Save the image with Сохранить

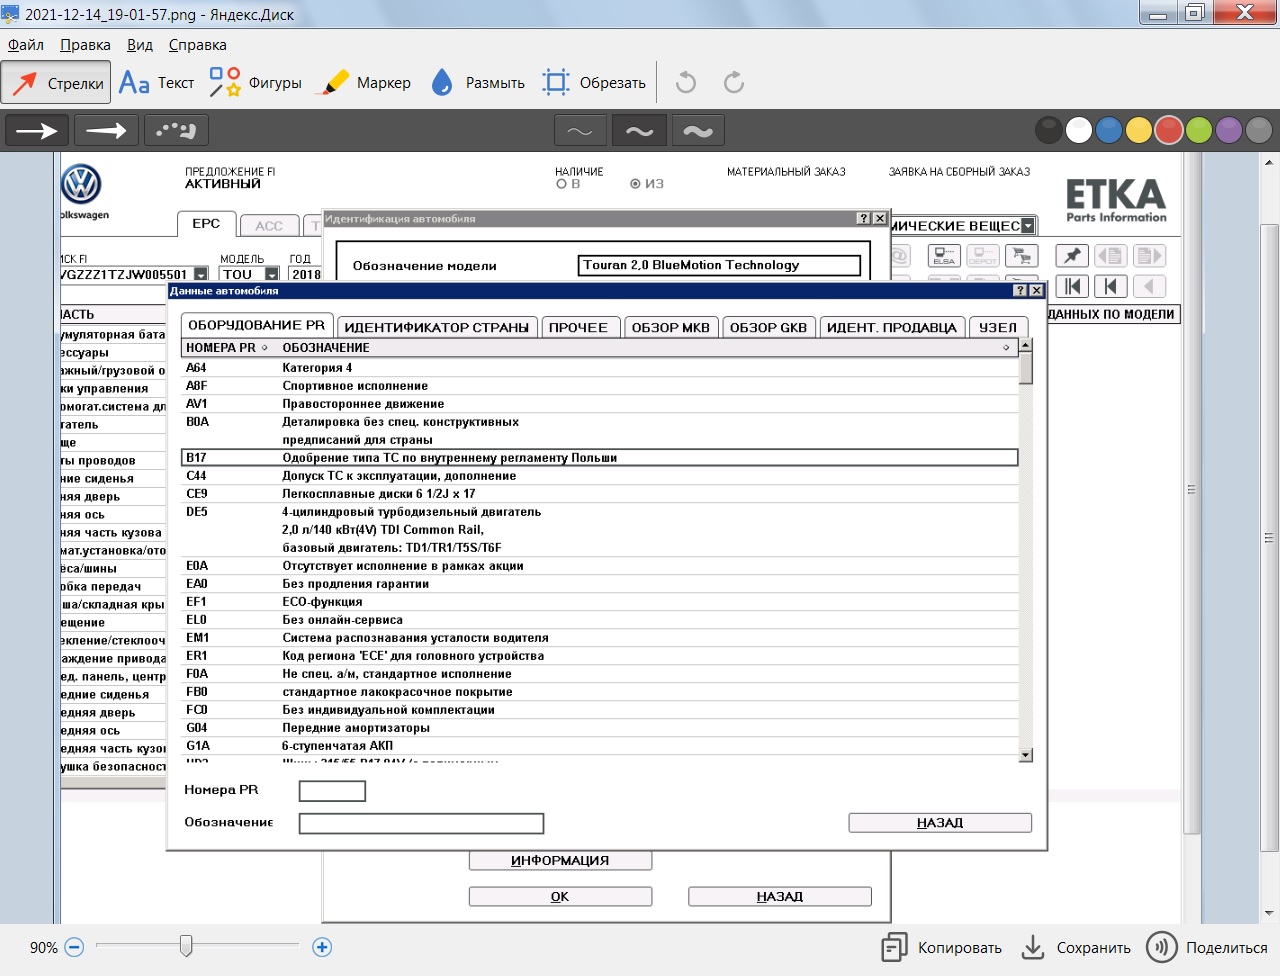1075,947
